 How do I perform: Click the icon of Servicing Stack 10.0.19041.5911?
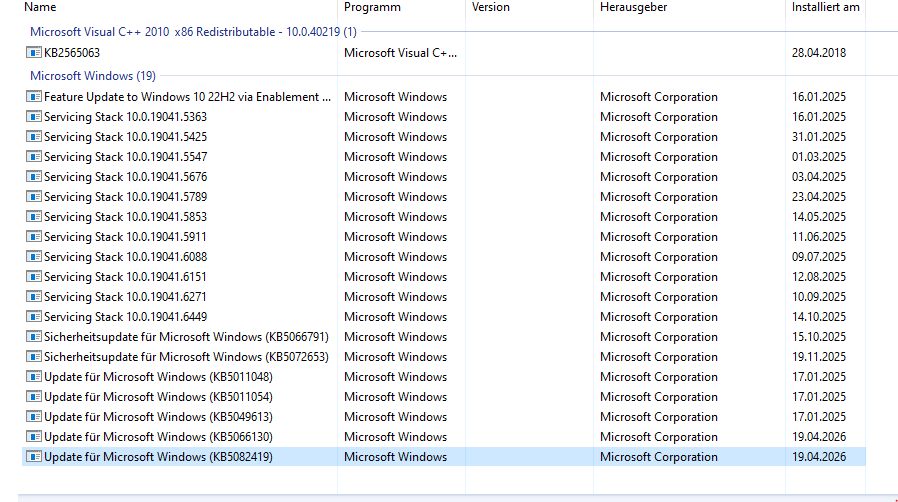click(x=34, y=237)
